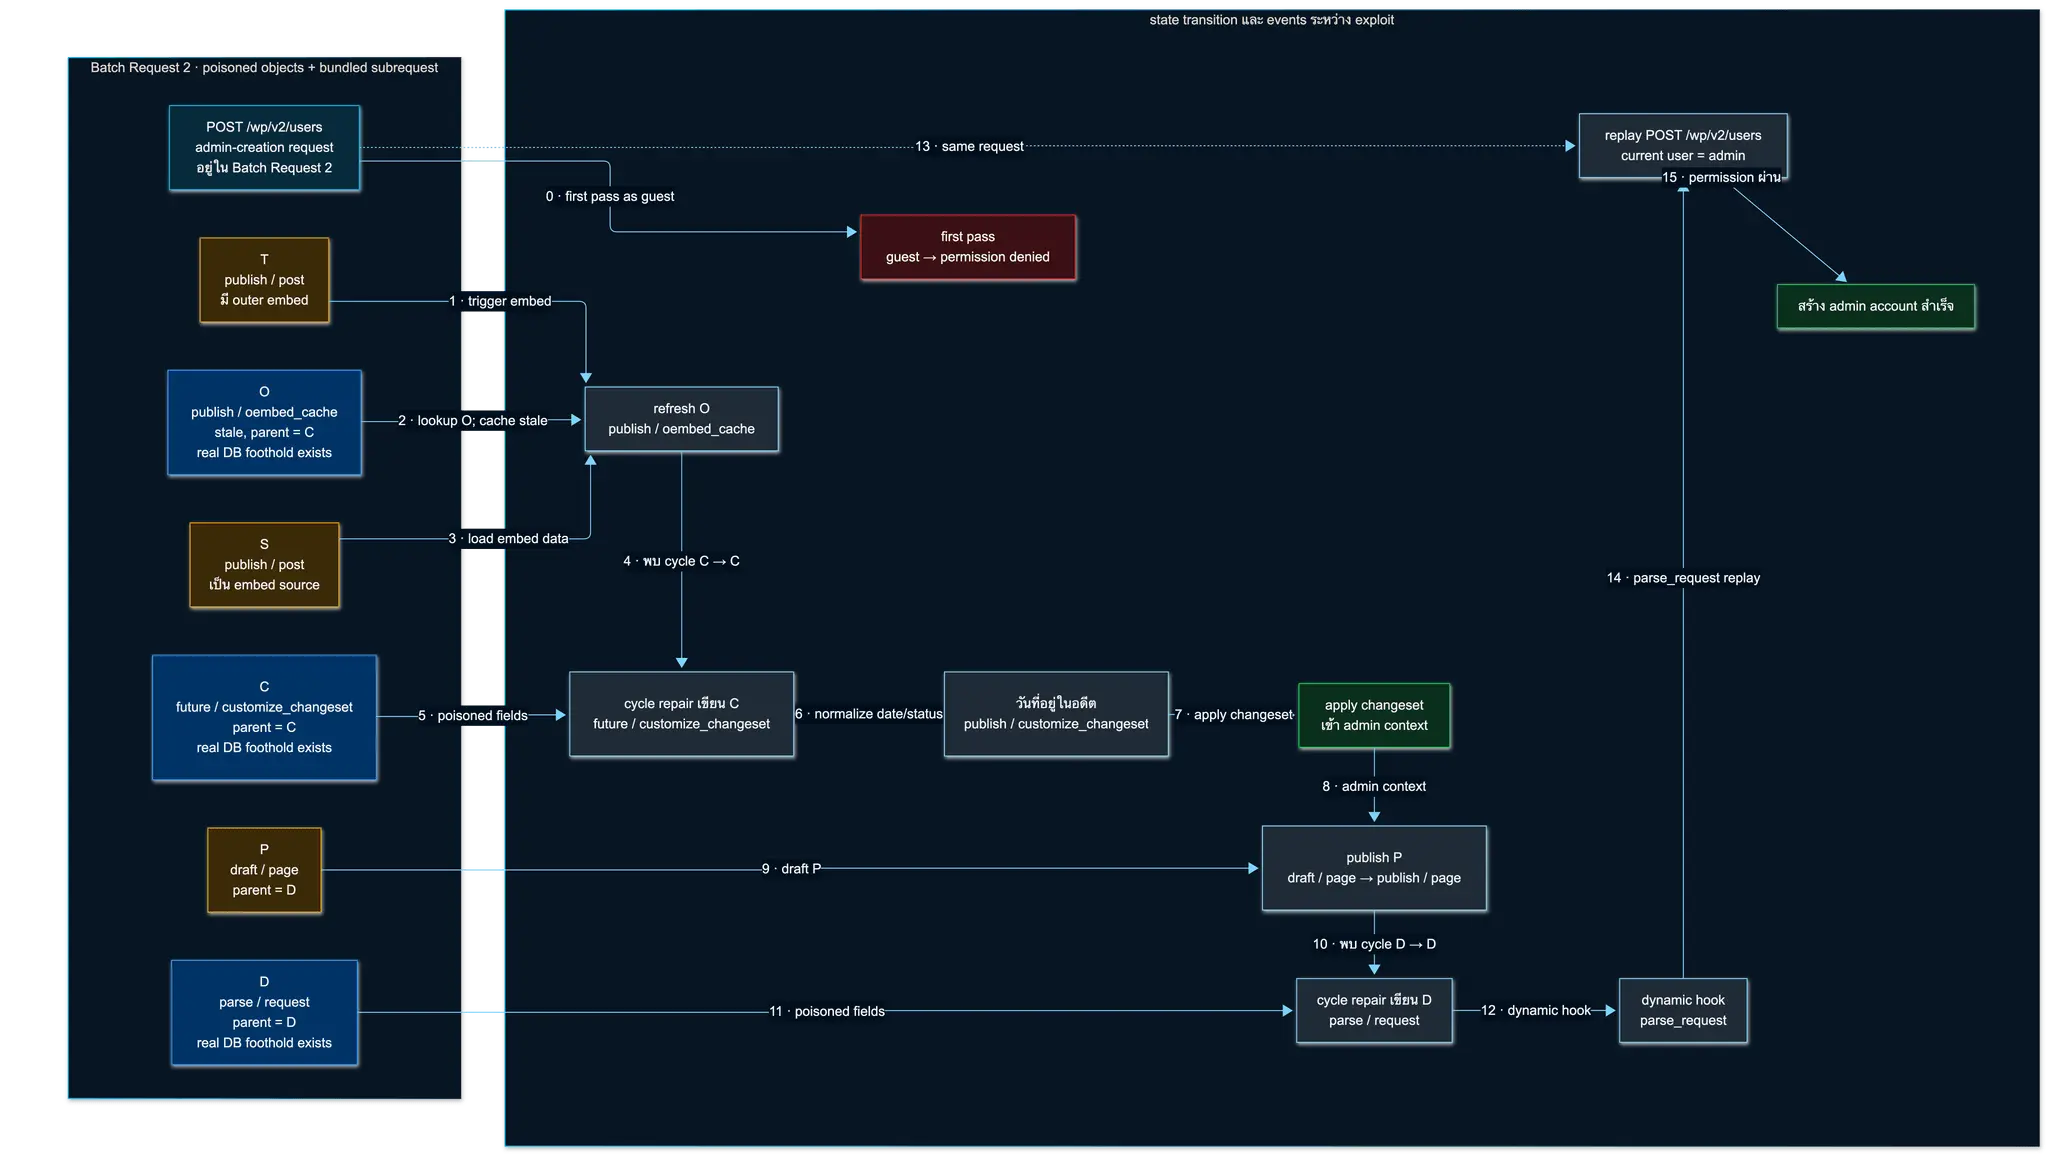Screen dimensions: 2048x1154
Task: Click the '0 · first pass as guest' label
Action: pos(610,196)
